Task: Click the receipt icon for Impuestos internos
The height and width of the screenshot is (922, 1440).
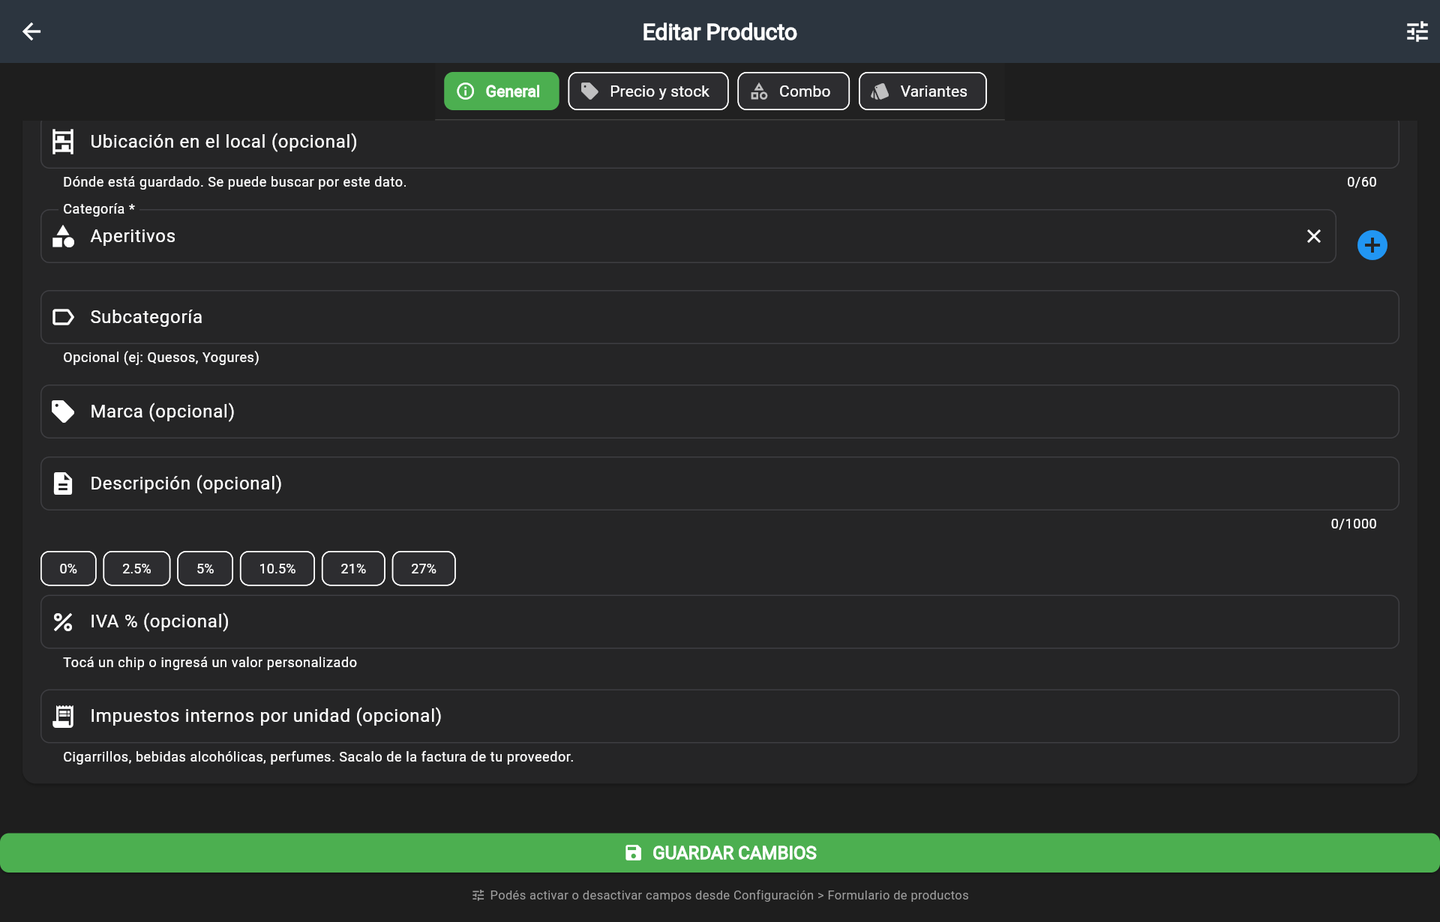Action: coord(63,716)
